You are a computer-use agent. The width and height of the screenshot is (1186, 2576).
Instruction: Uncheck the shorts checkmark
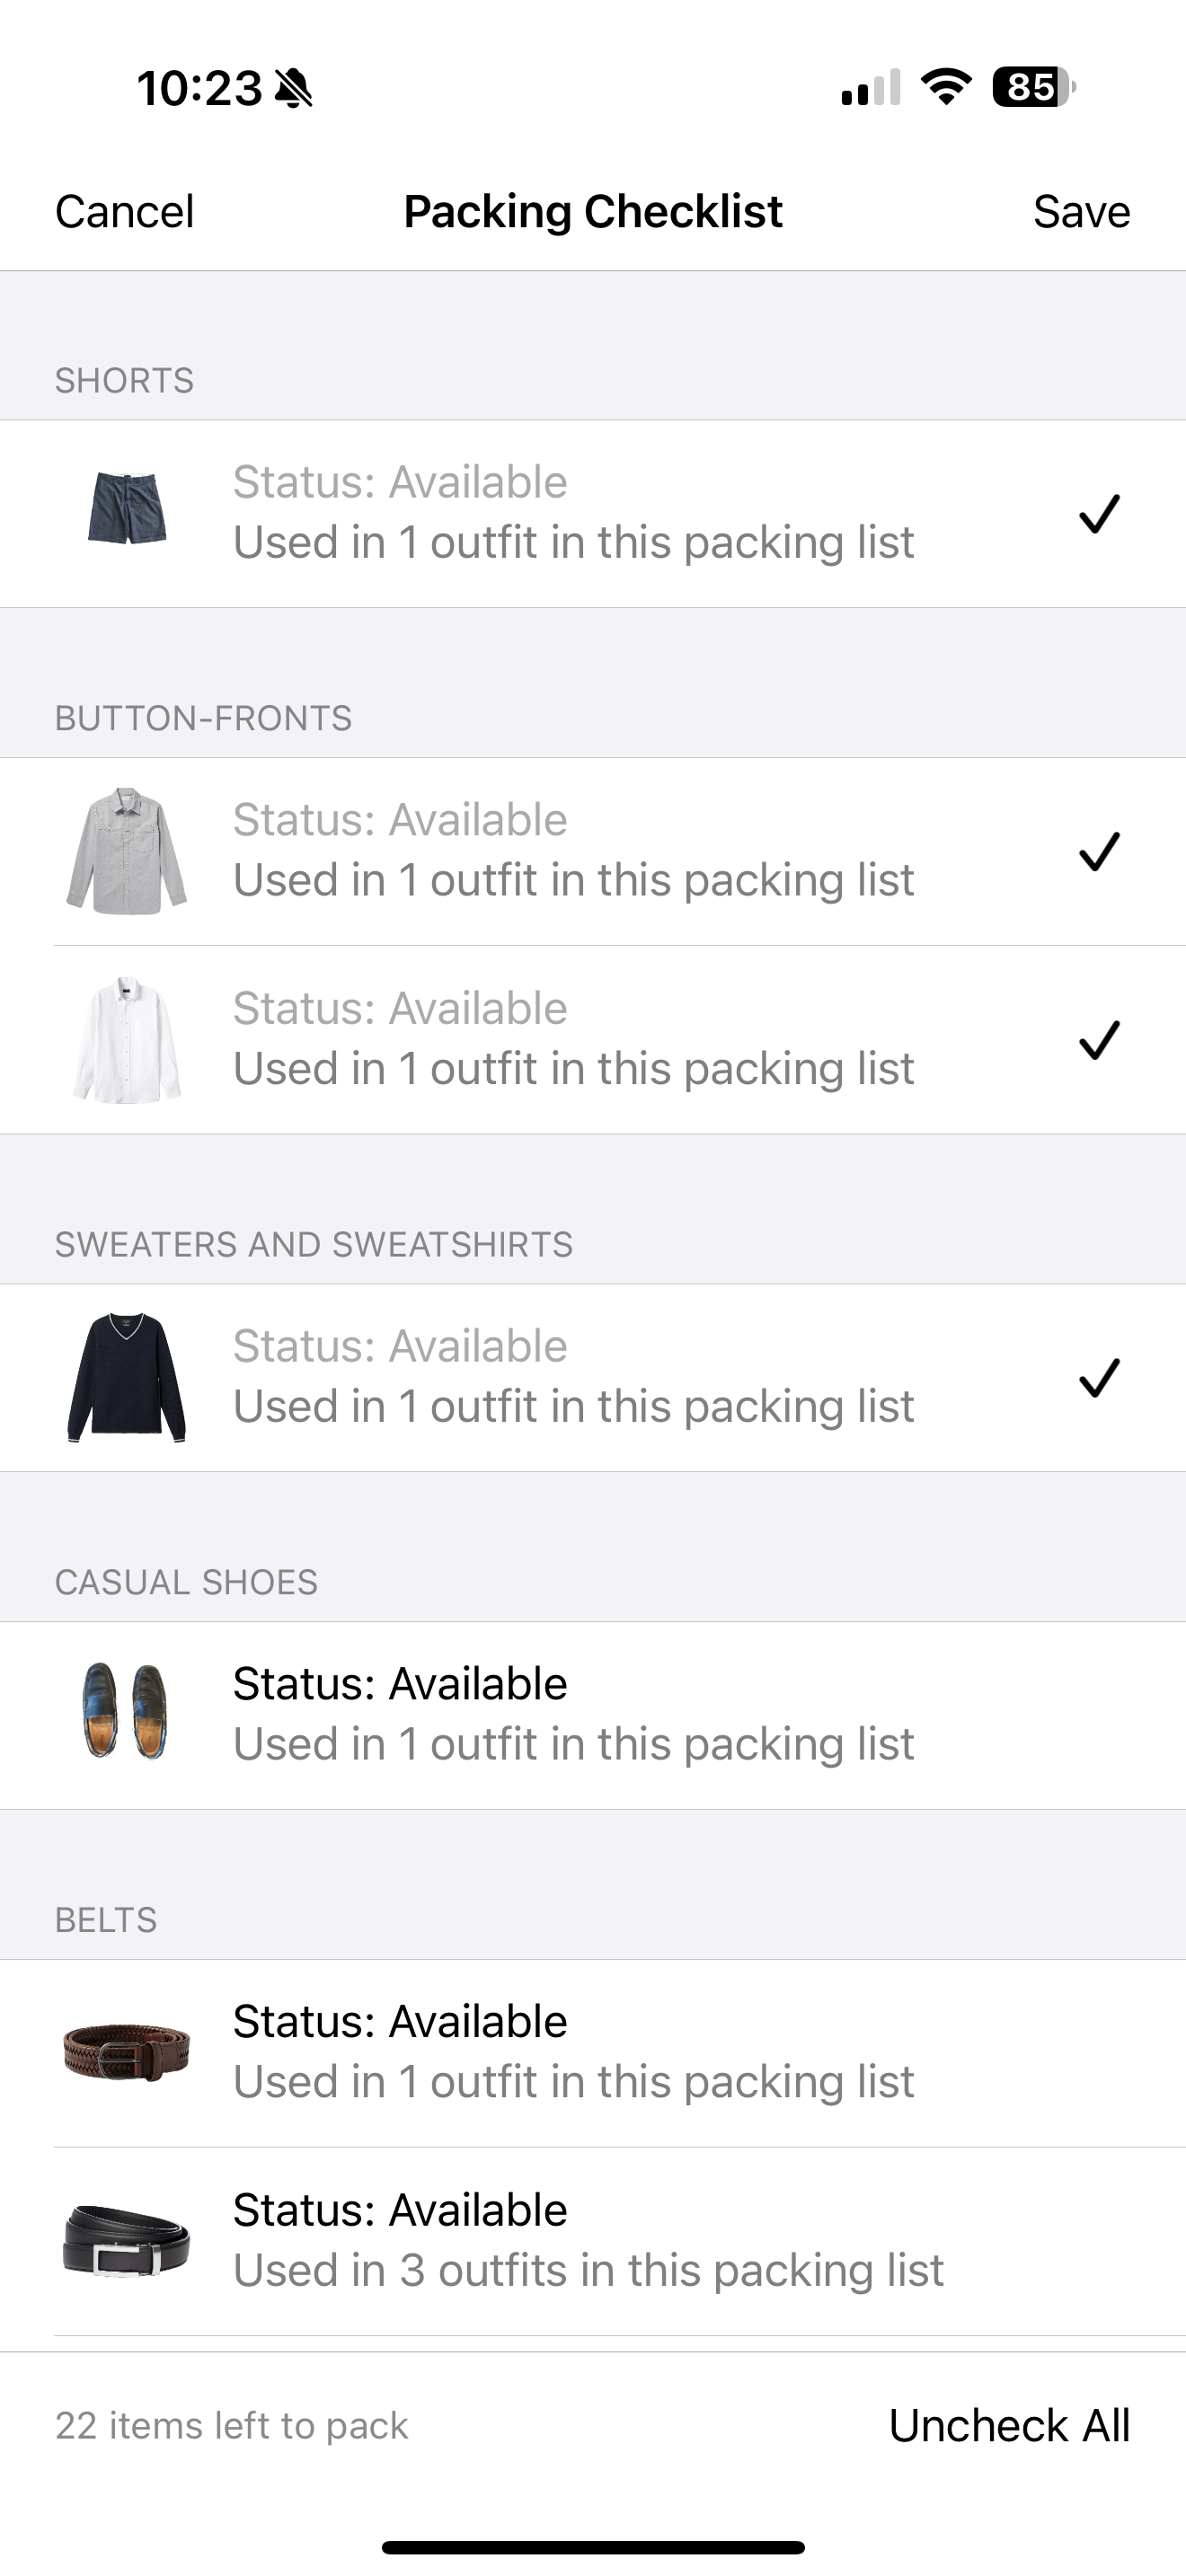click(x=1098, y=514)
